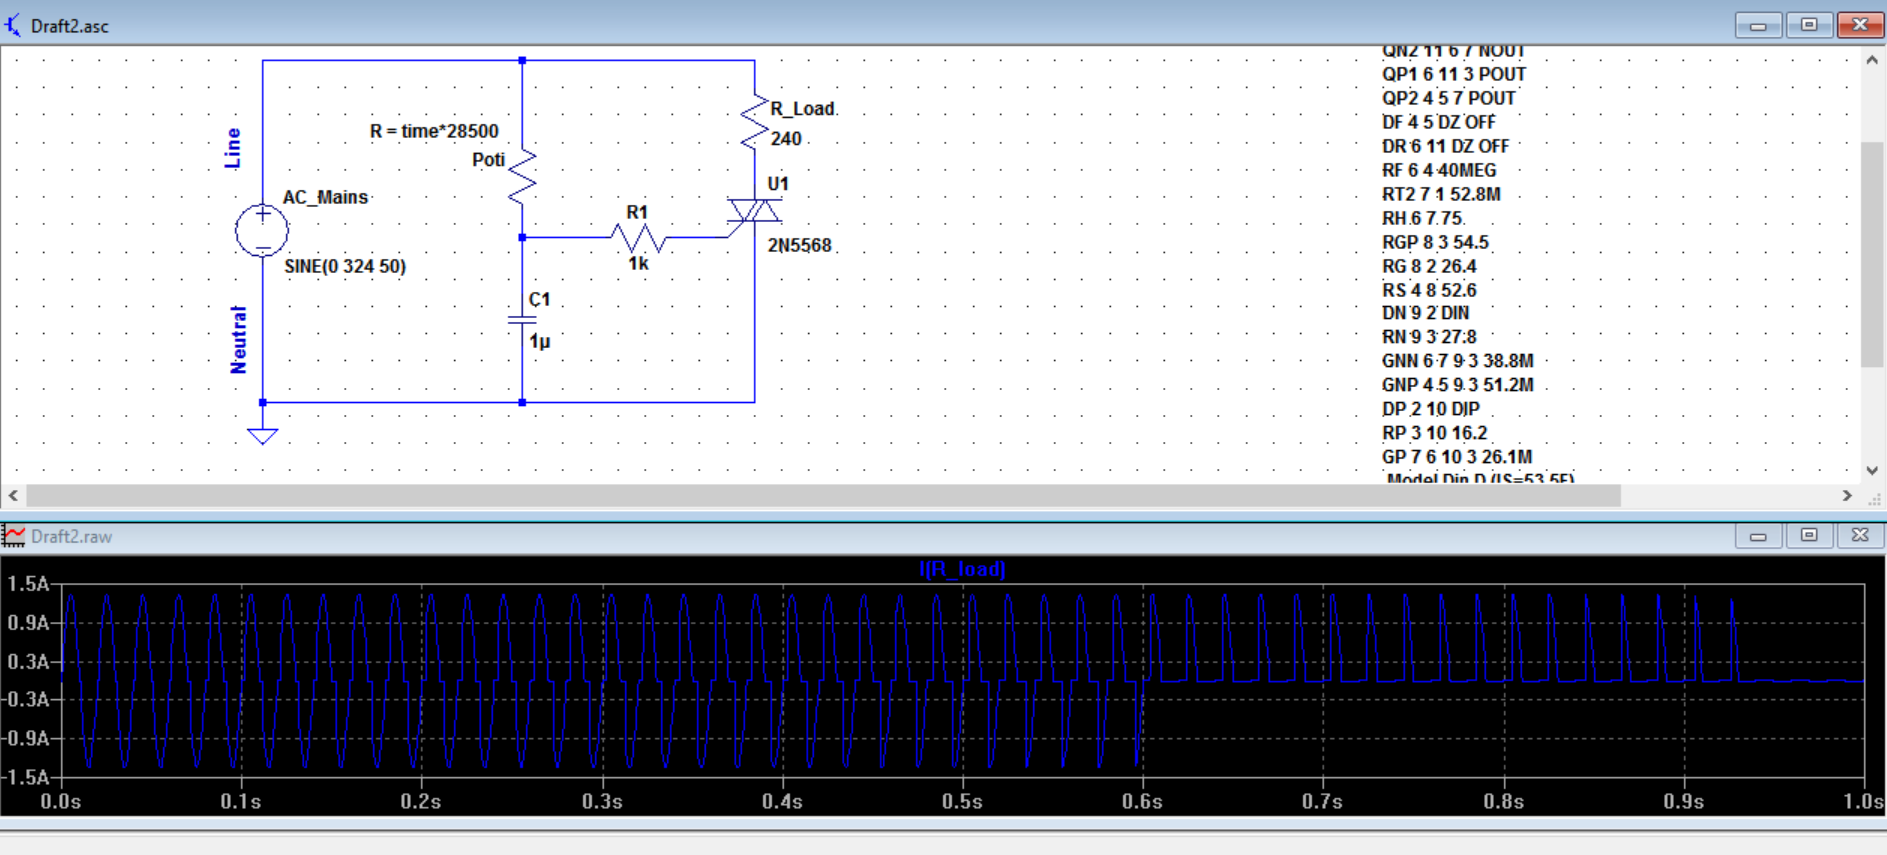Image resolution: width=1887 pixels, height=855 pixels.
Task: Click the R1 name label
Action: [637, 212]
